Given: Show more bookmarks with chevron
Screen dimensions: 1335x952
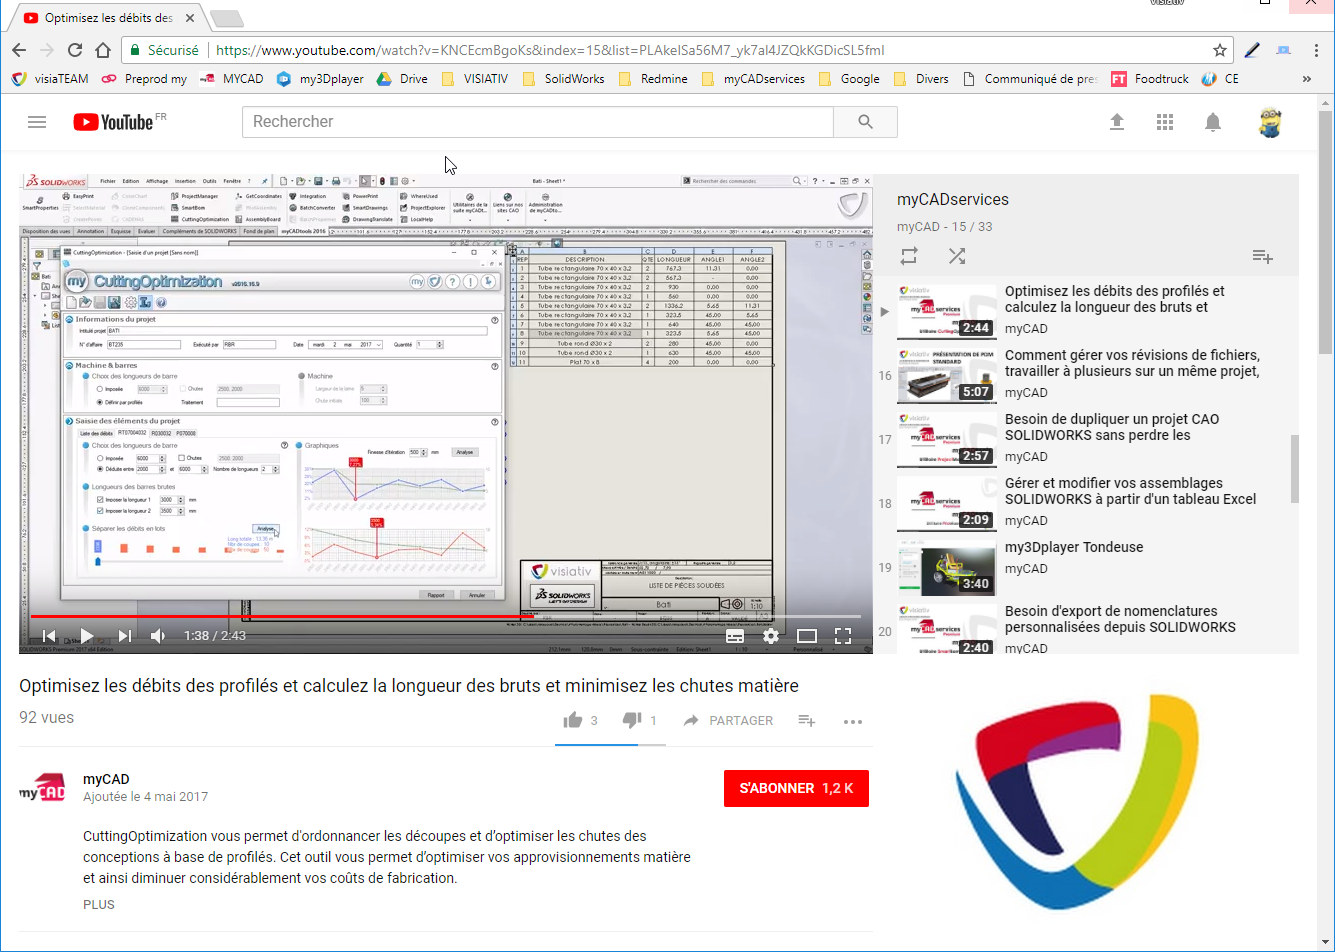Looking at the screenshot, I should coord(1307,78).
